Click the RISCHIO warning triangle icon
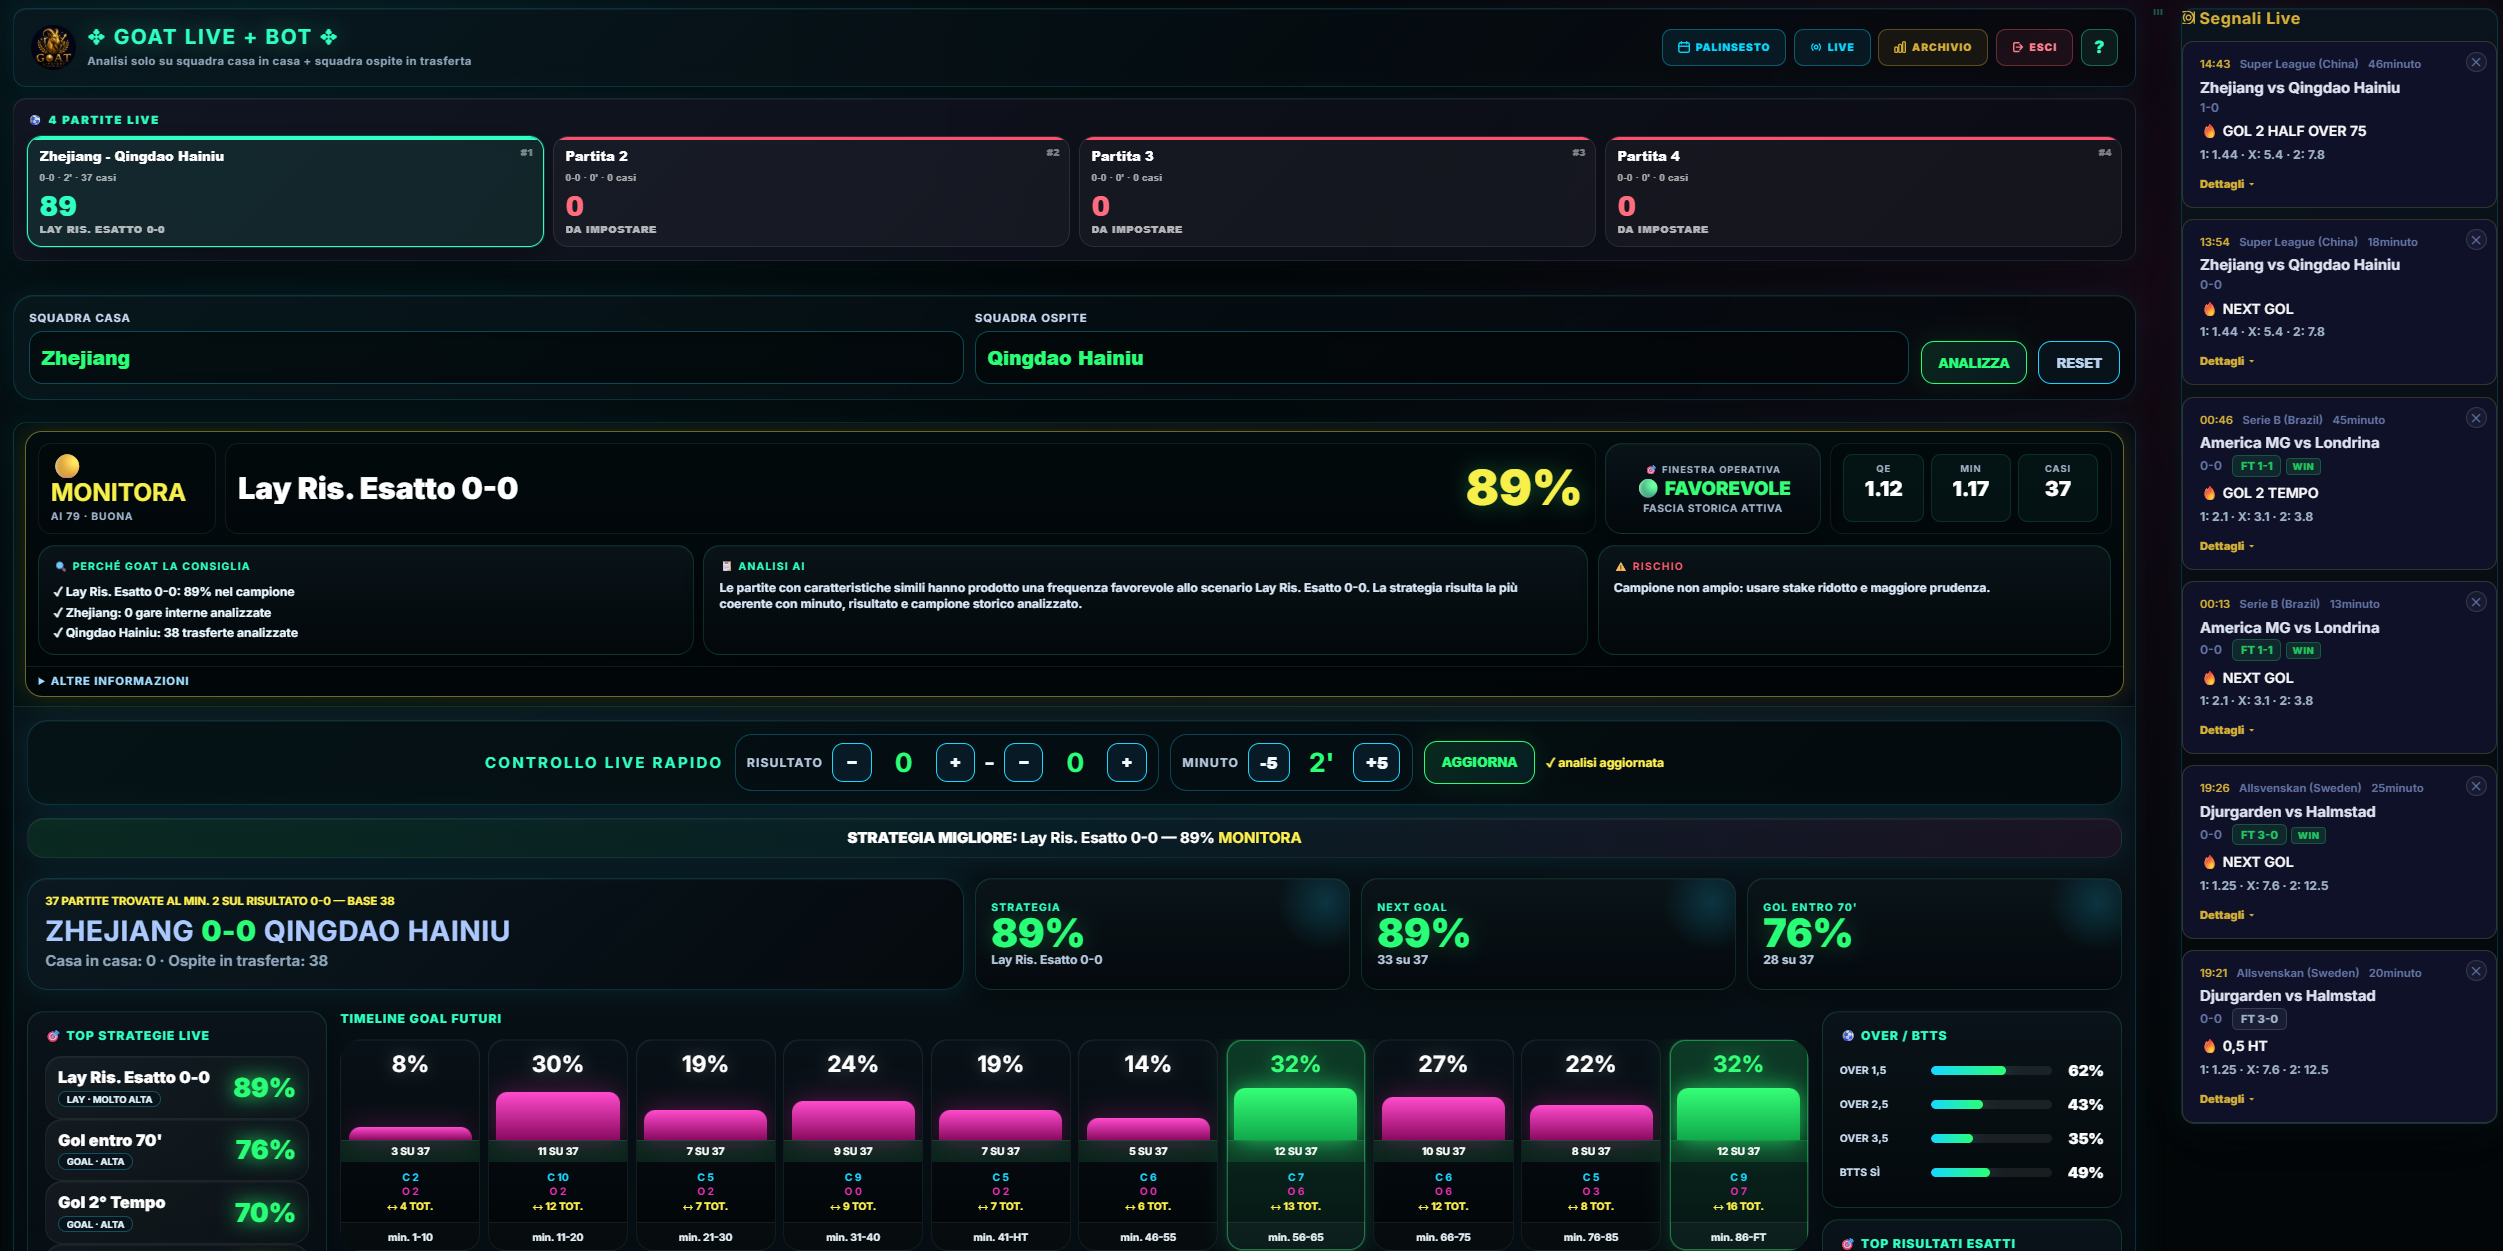Screen dimensions: 2503x1251 (1621, 566)
